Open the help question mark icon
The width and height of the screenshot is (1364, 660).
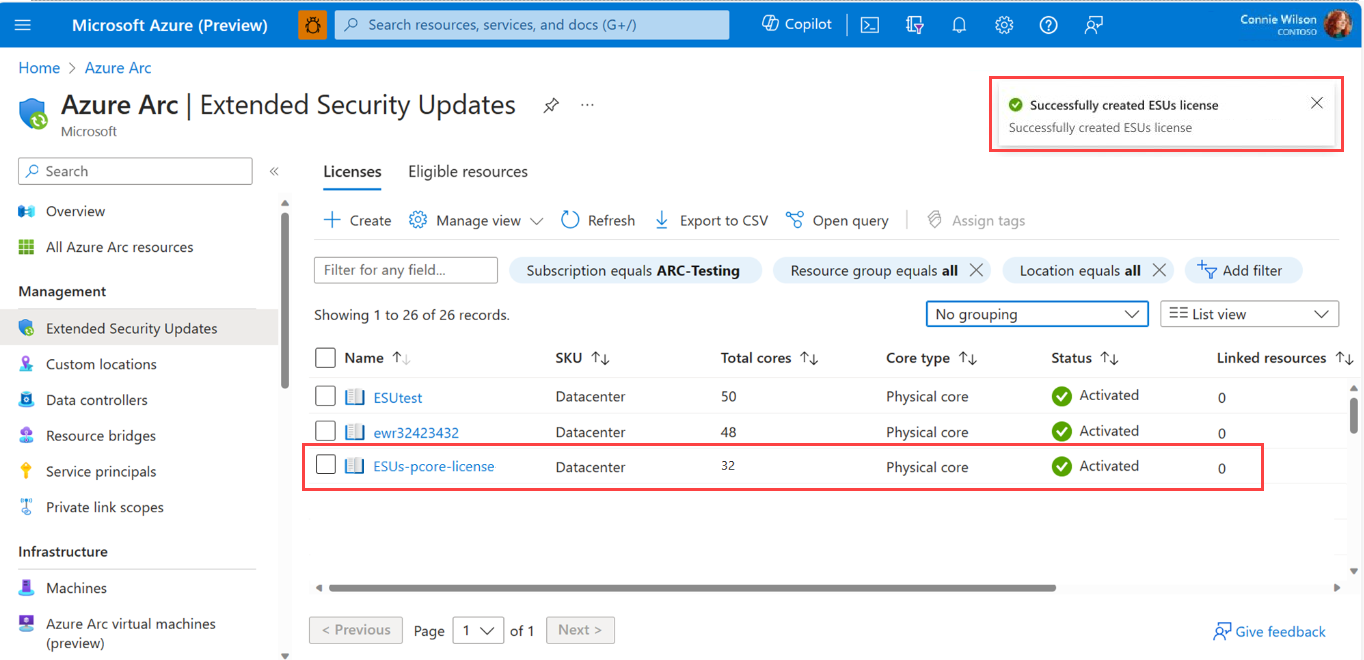coord(1048,25)
